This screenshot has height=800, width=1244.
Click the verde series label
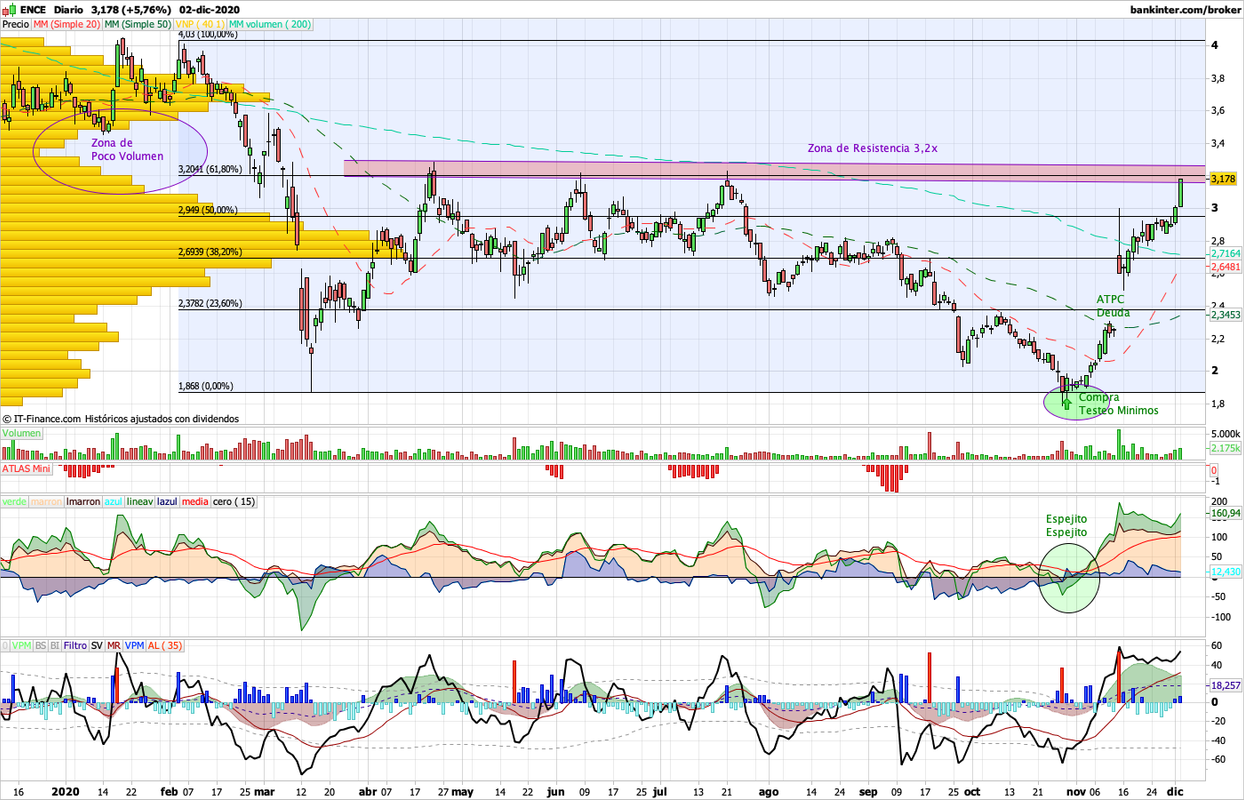(15, 501)
